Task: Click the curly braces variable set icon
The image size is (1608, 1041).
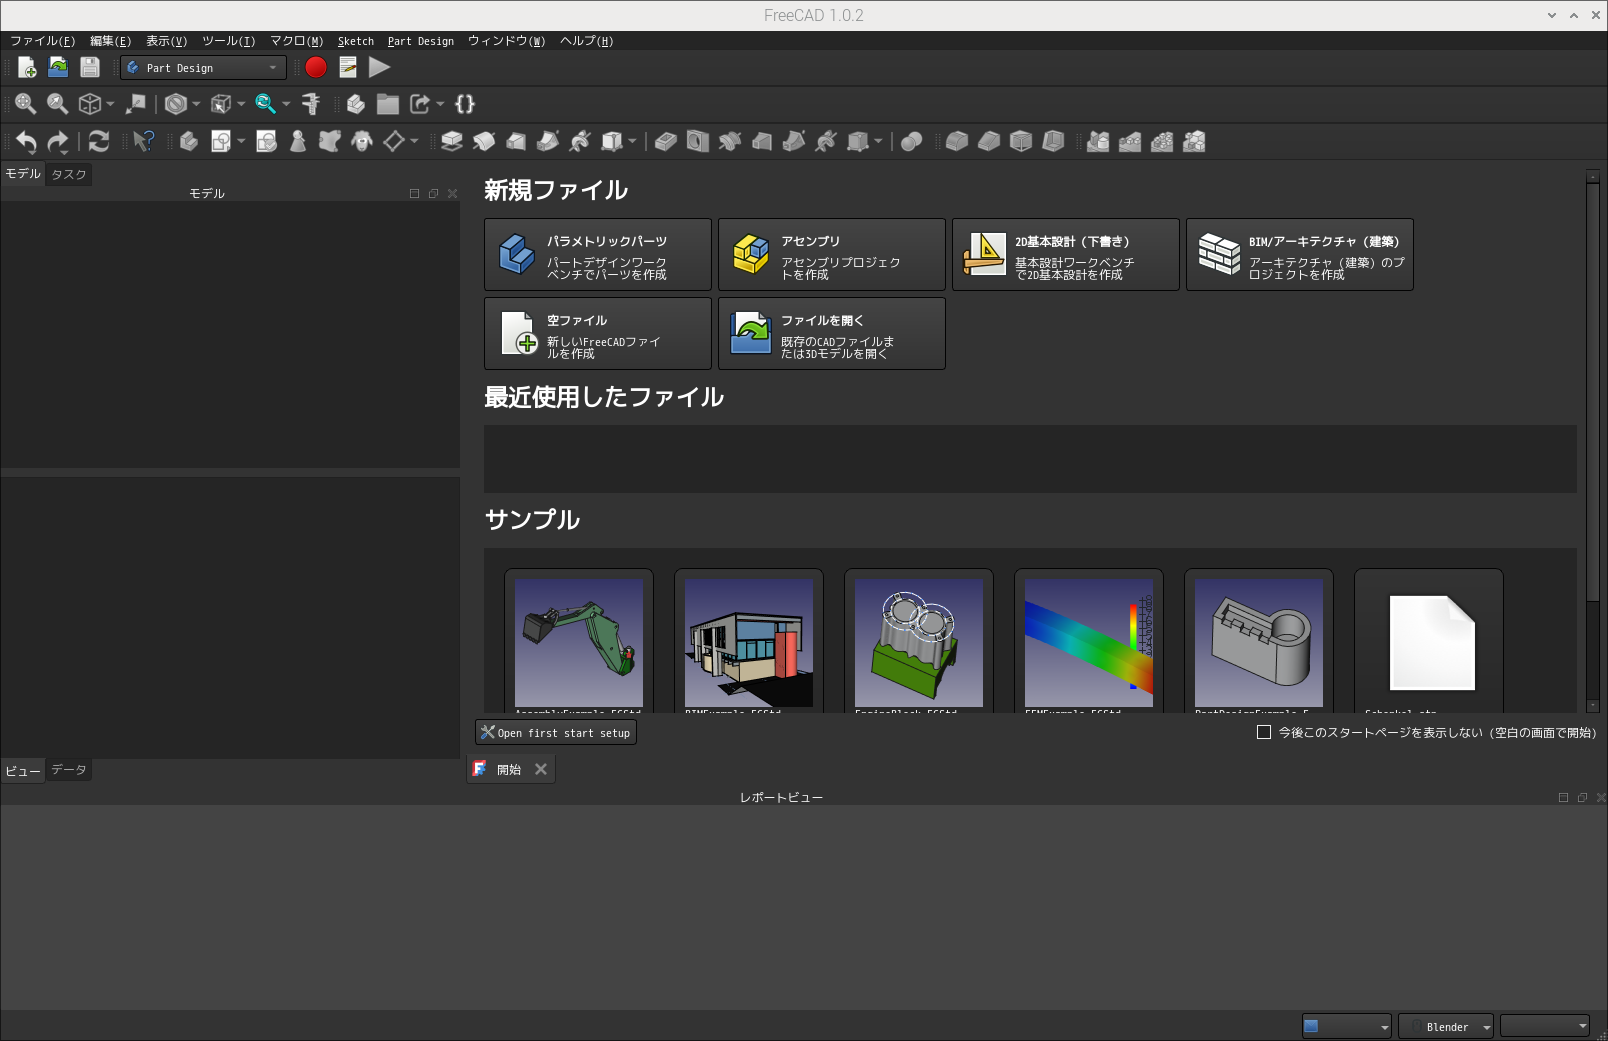Action: [x=465, y=104]
